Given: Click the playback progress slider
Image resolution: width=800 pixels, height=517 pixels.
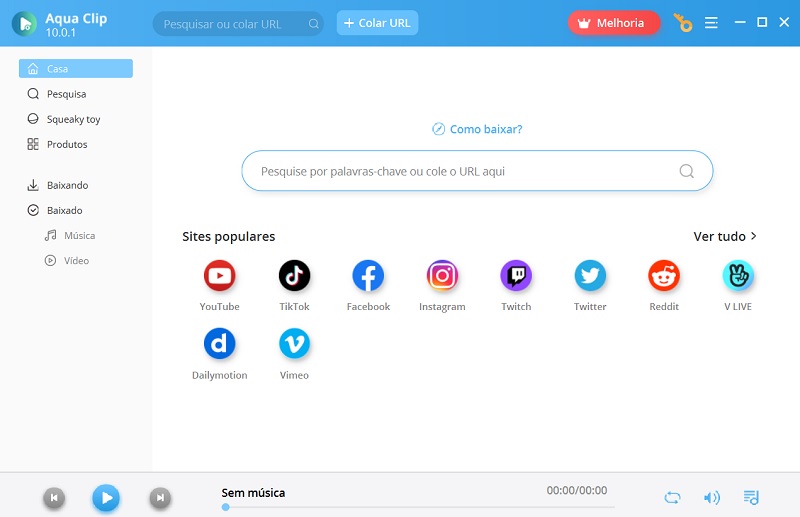Looking at the screenshot, I should [418, 507].
